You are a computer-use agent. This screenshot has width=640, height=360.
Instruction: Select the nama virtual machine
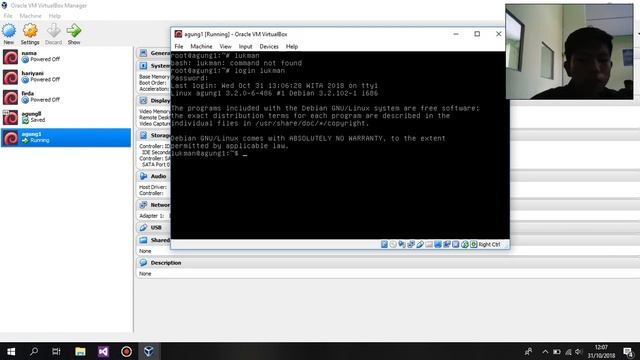pyautogui.click(x=66, y=57)
